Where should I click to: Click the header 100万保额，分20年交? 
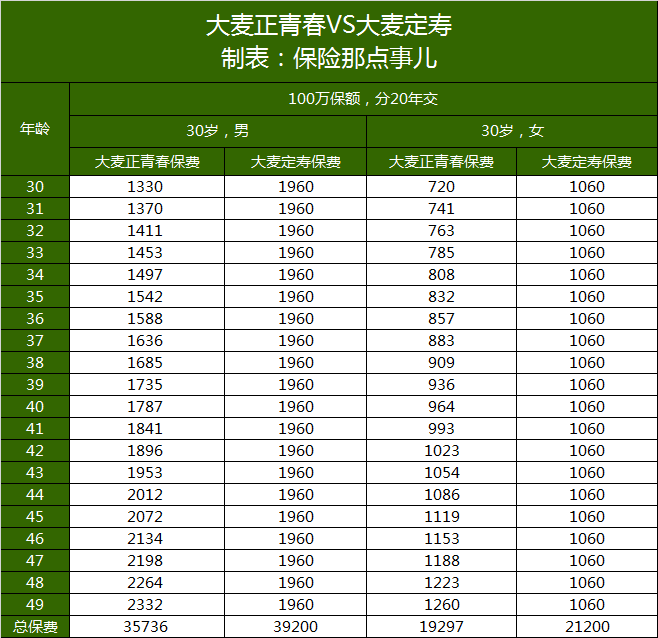pyautogui.click(x=363, y=99)
